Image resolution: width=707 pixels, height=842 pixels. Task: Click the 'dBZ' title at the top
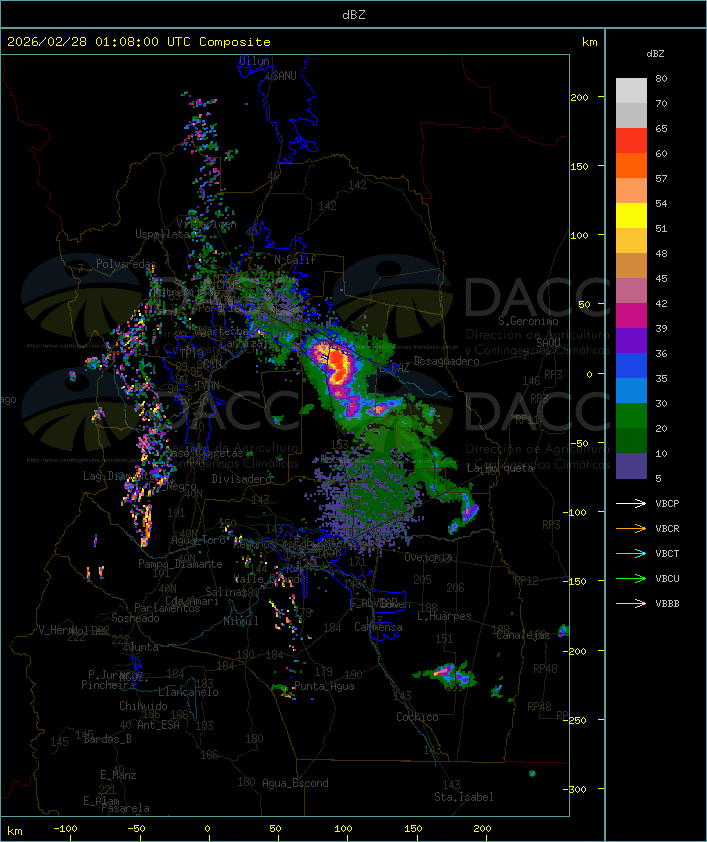(354, 14)
